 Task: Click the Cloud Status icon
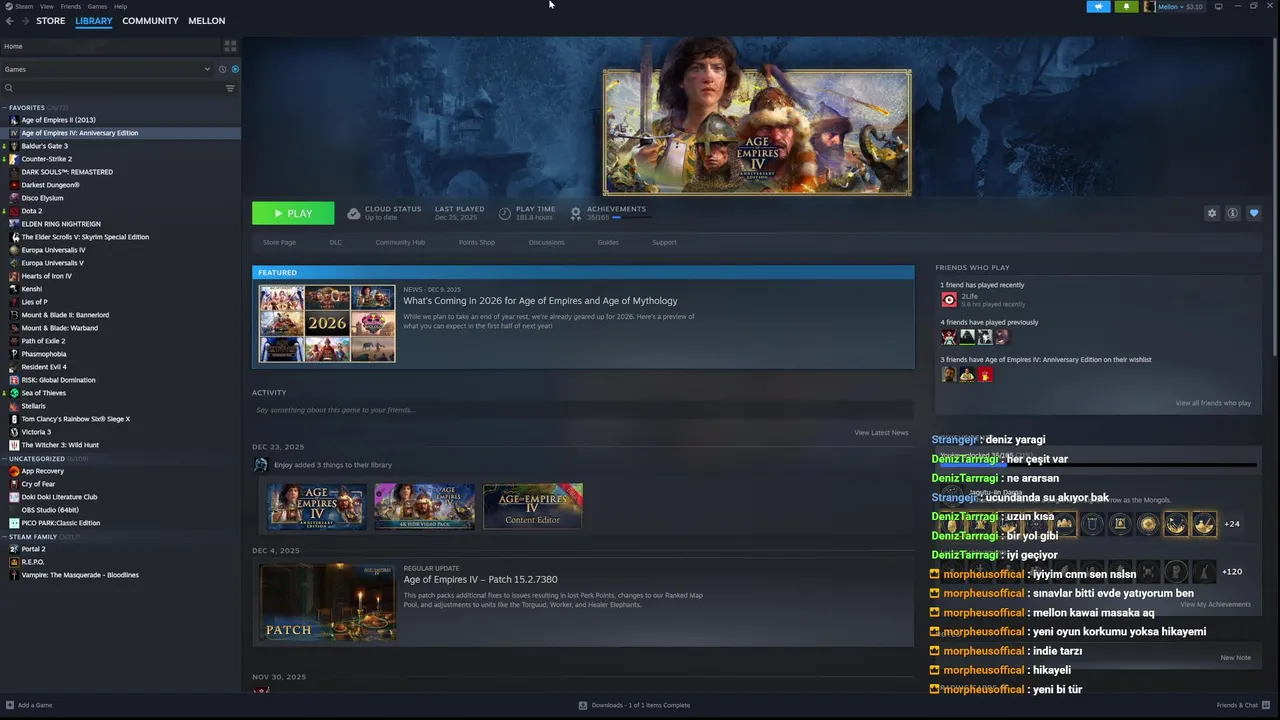coord(353,213)
